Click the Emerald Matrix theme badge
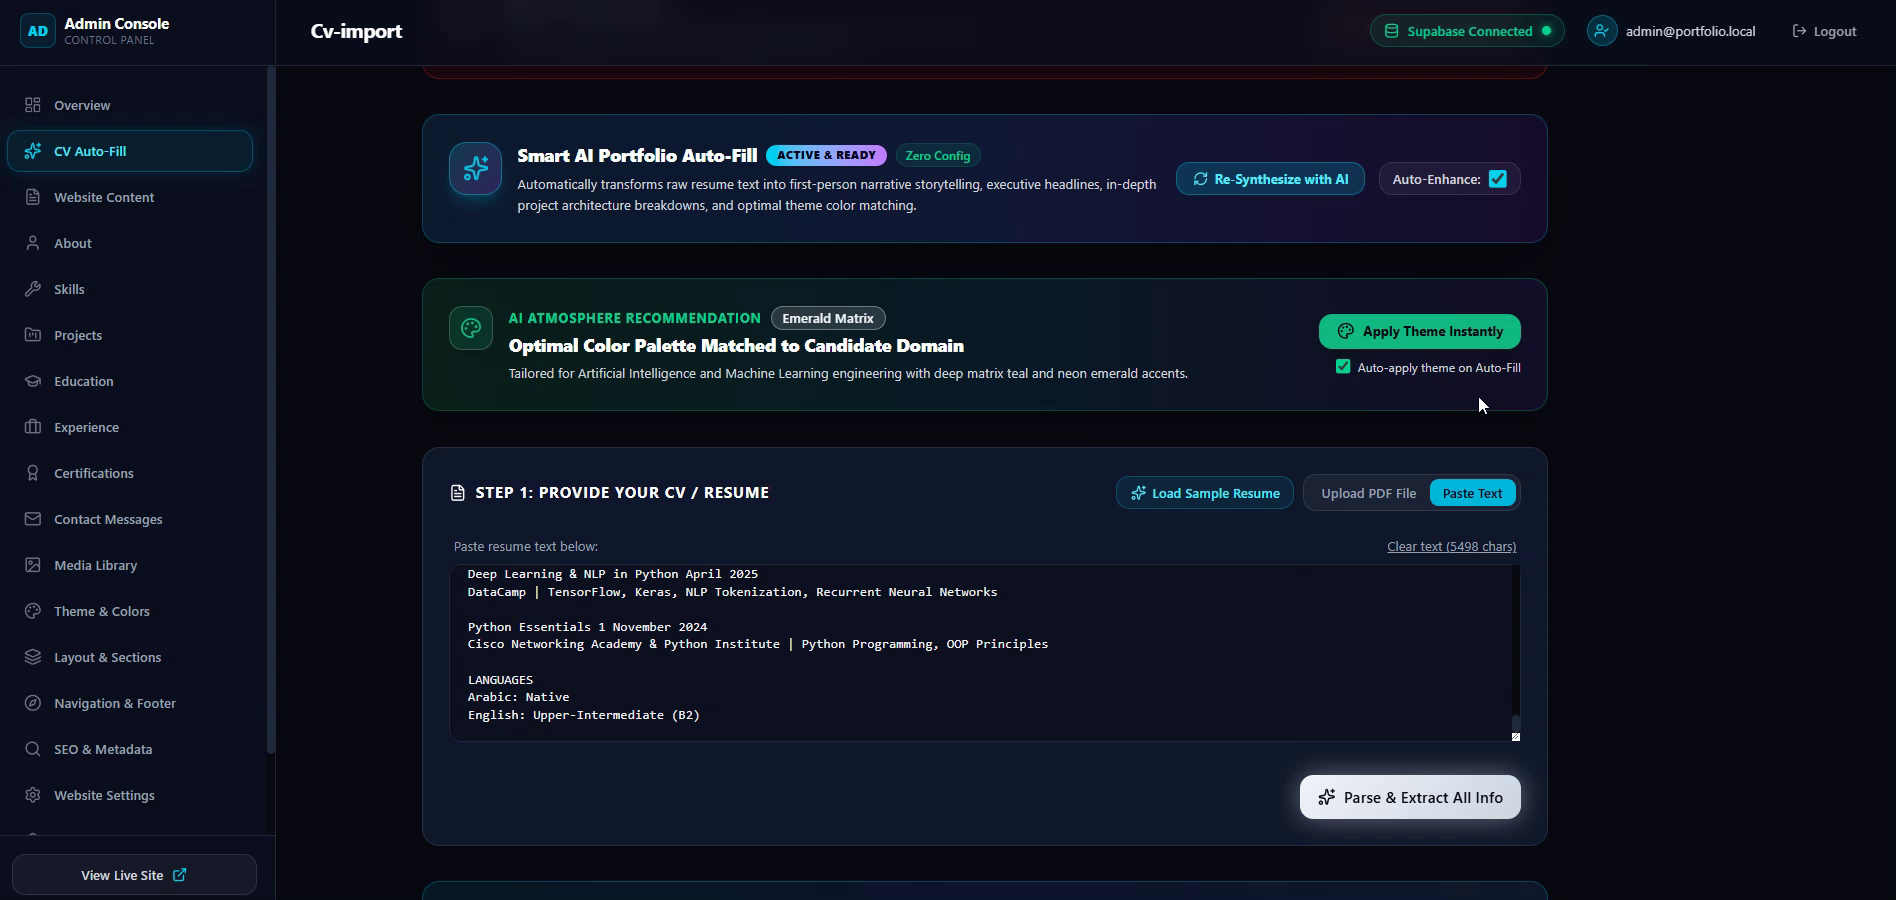The image size is (1896, 900). 828,318
